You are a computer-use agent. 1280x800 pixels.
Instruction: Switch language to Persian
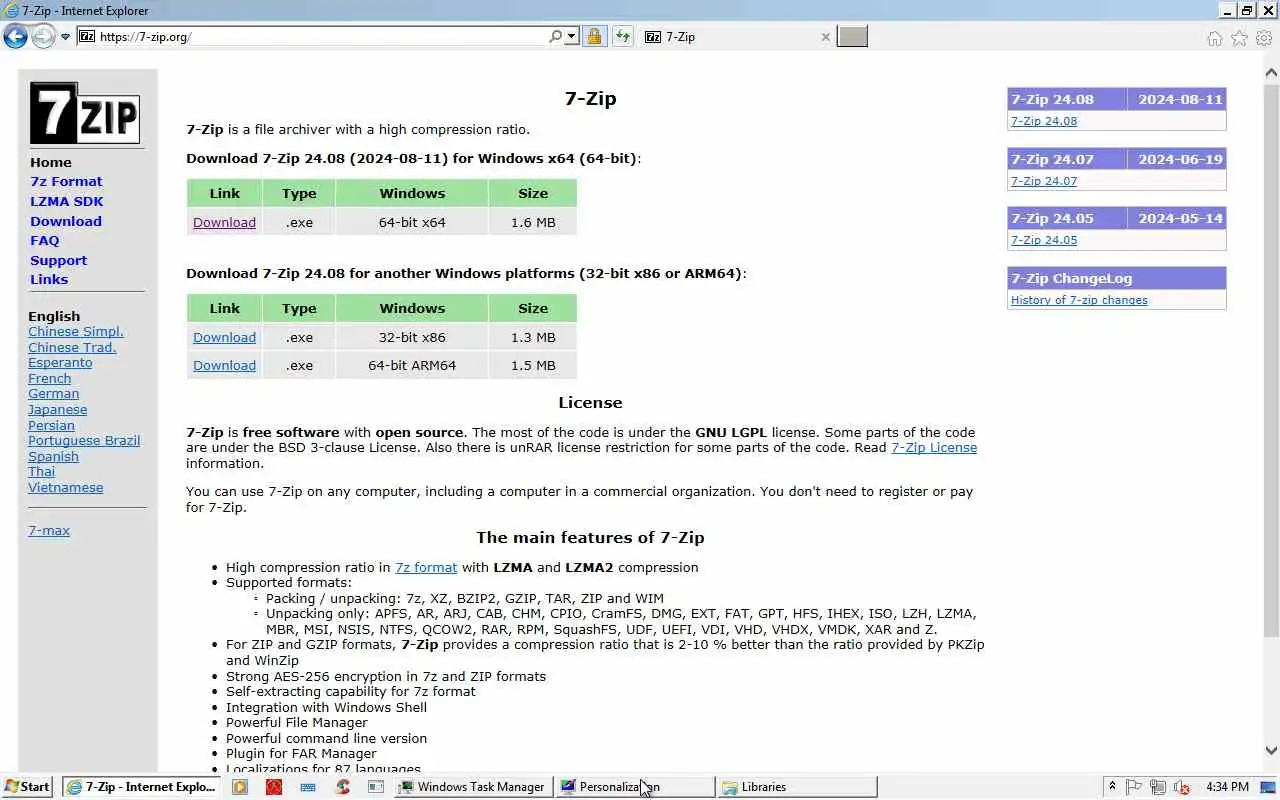pyautogui.click(x=51, y=426)
